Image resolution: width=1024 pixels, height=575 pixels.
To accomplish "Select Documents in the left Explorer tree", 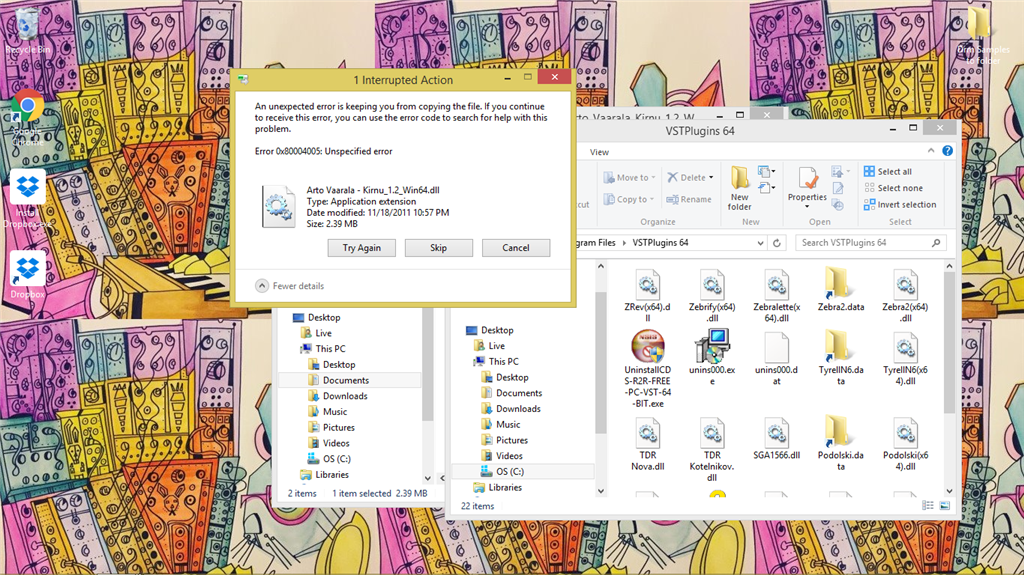I will pyautogui.click(x=338, y=380).
